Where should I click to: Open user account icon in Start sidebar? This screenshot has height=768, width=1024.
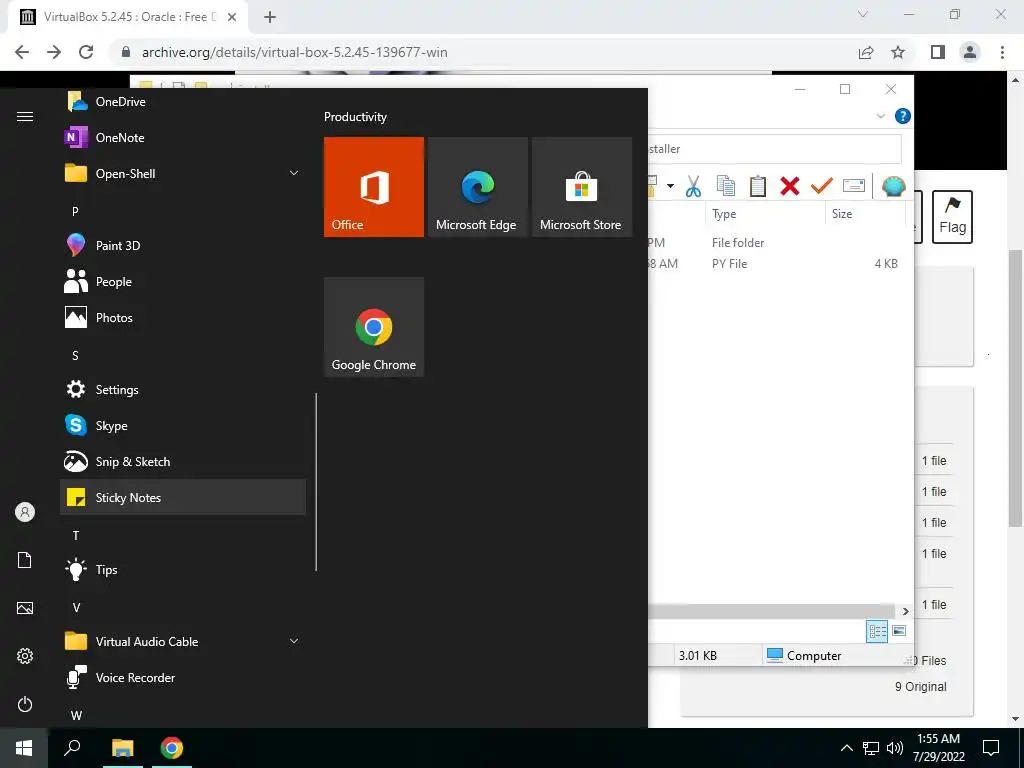25,512
